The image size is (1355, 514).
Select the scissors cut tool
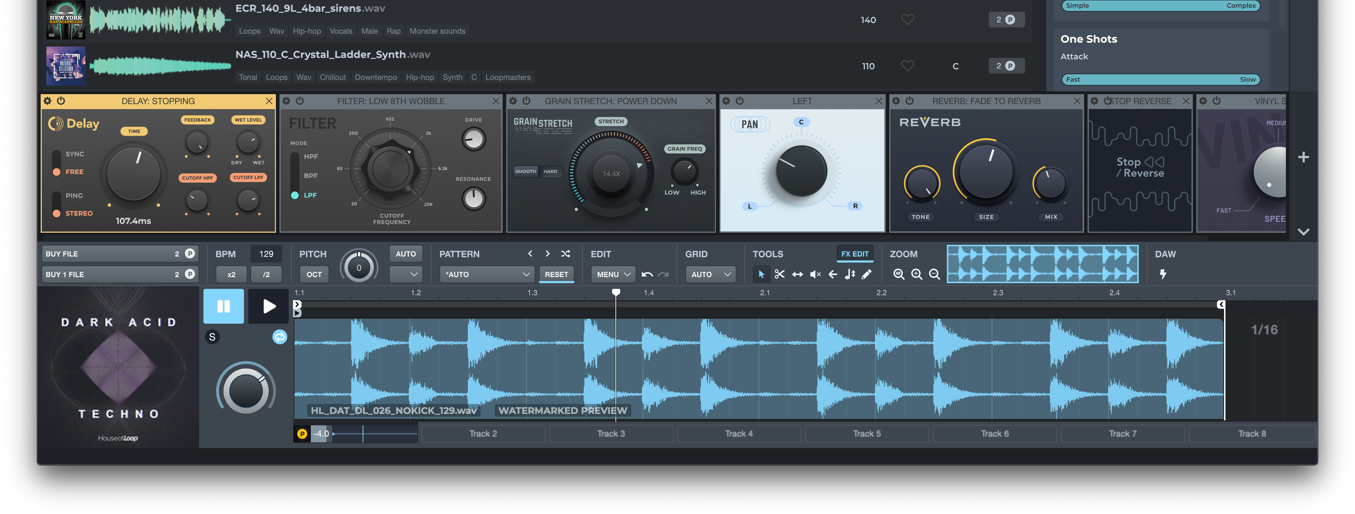pyautogui.click(x=779, y=274)
